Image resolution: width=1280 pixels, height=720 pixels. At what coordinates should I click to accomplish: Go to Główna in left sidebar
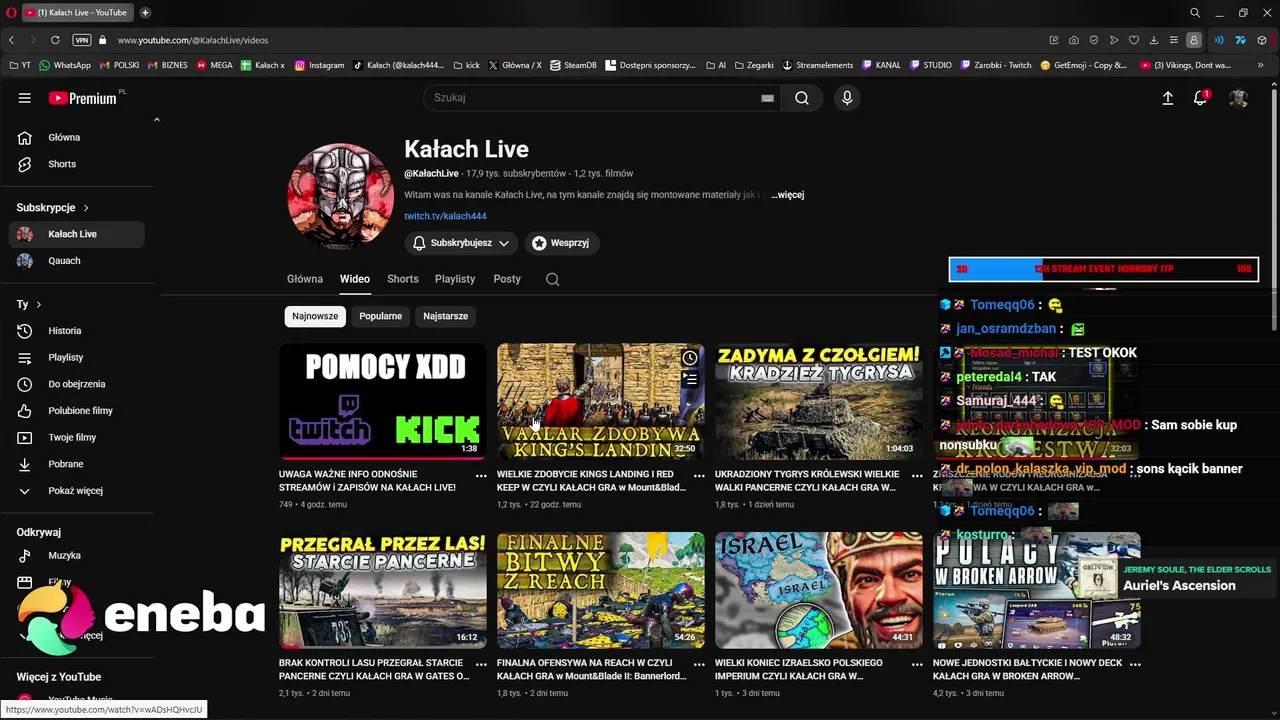(x=76, y=138)
